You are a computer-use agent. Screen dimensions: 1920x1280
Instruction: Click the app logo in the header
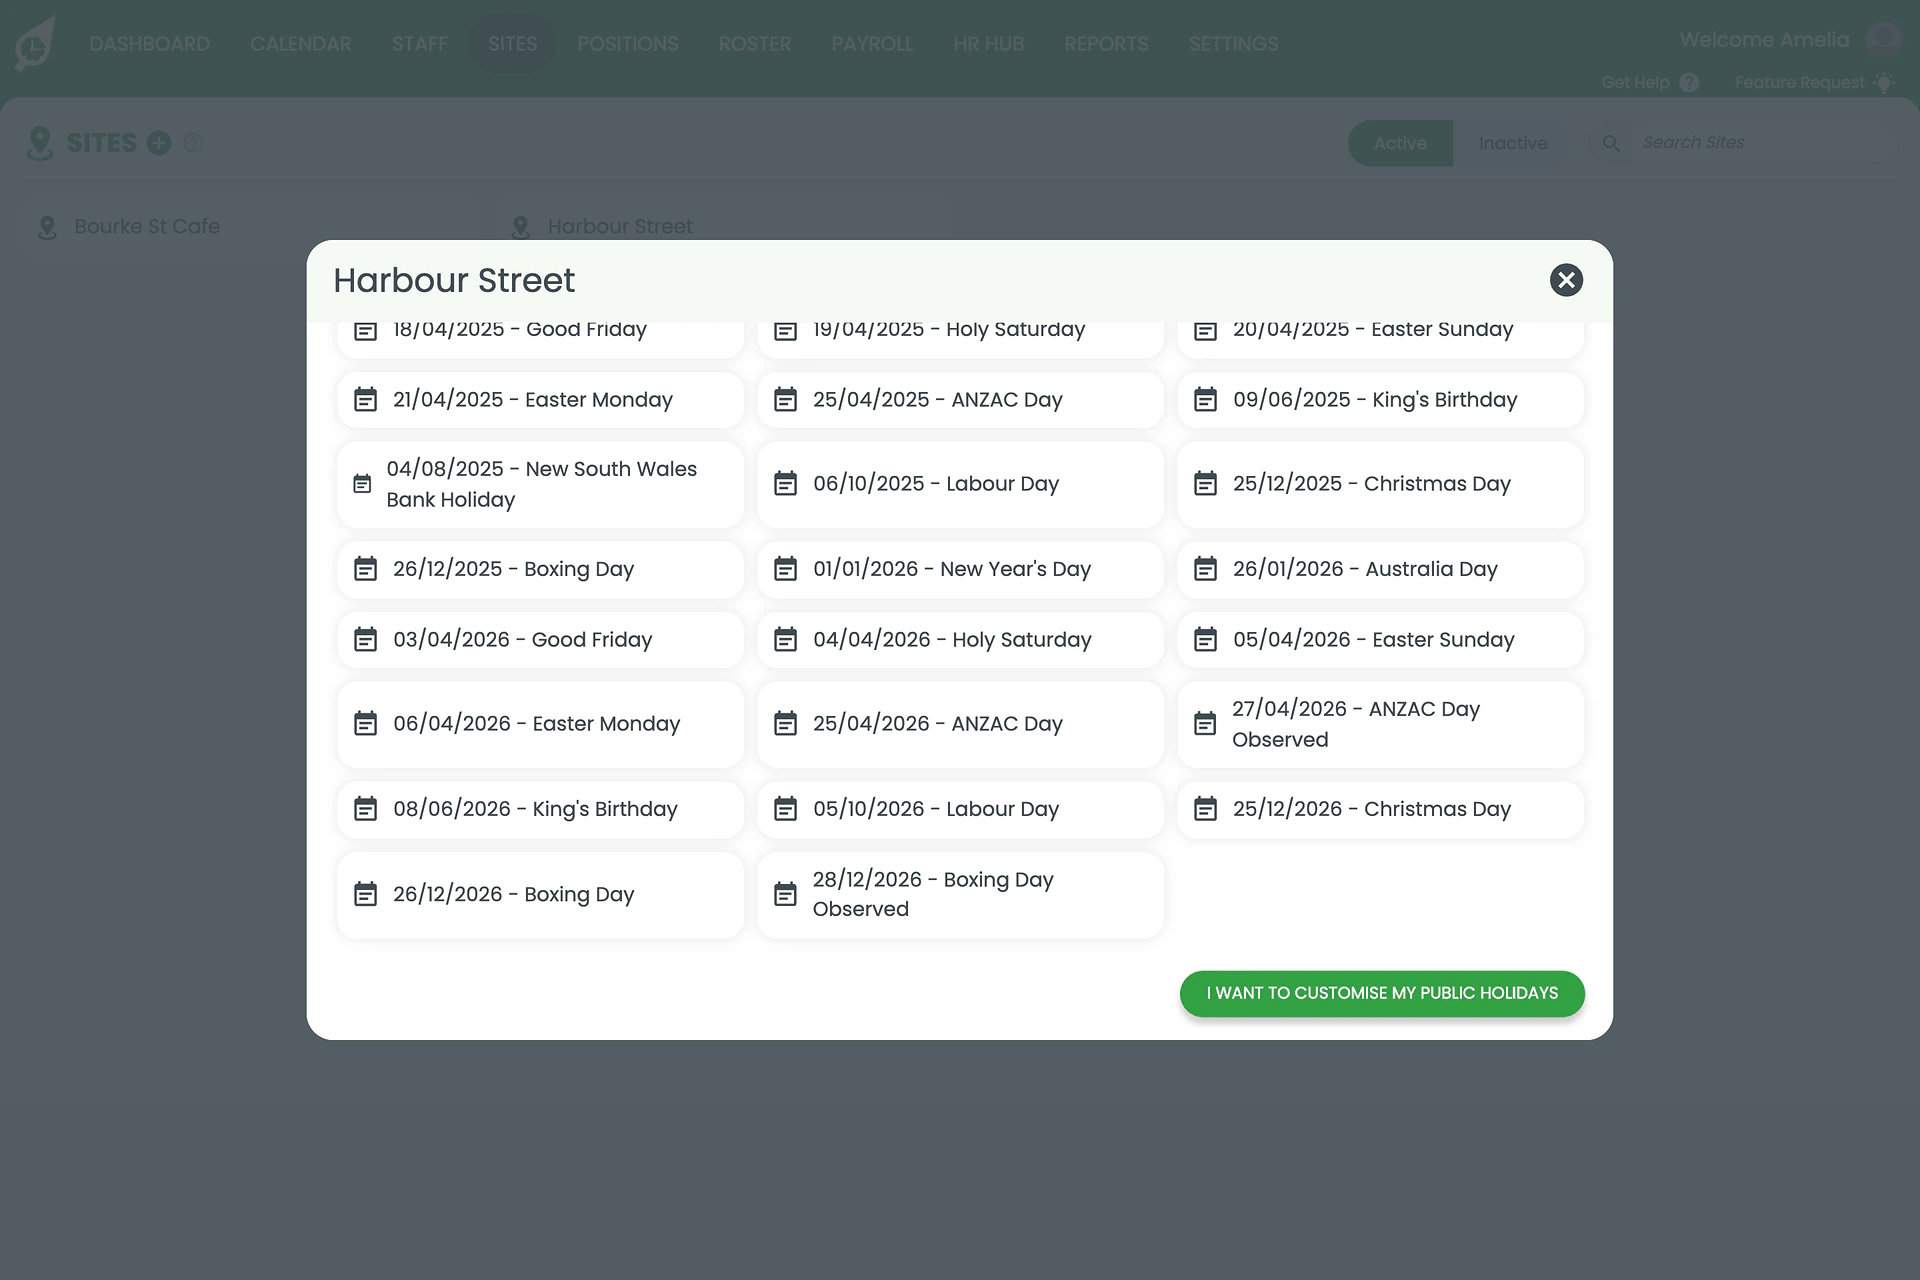(x=35, y=44)
